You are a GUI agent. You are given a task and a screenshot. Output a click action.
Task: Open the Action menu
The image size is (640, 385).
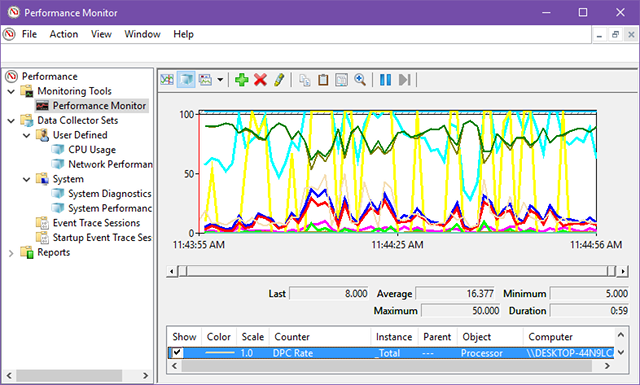coord(64,34)
